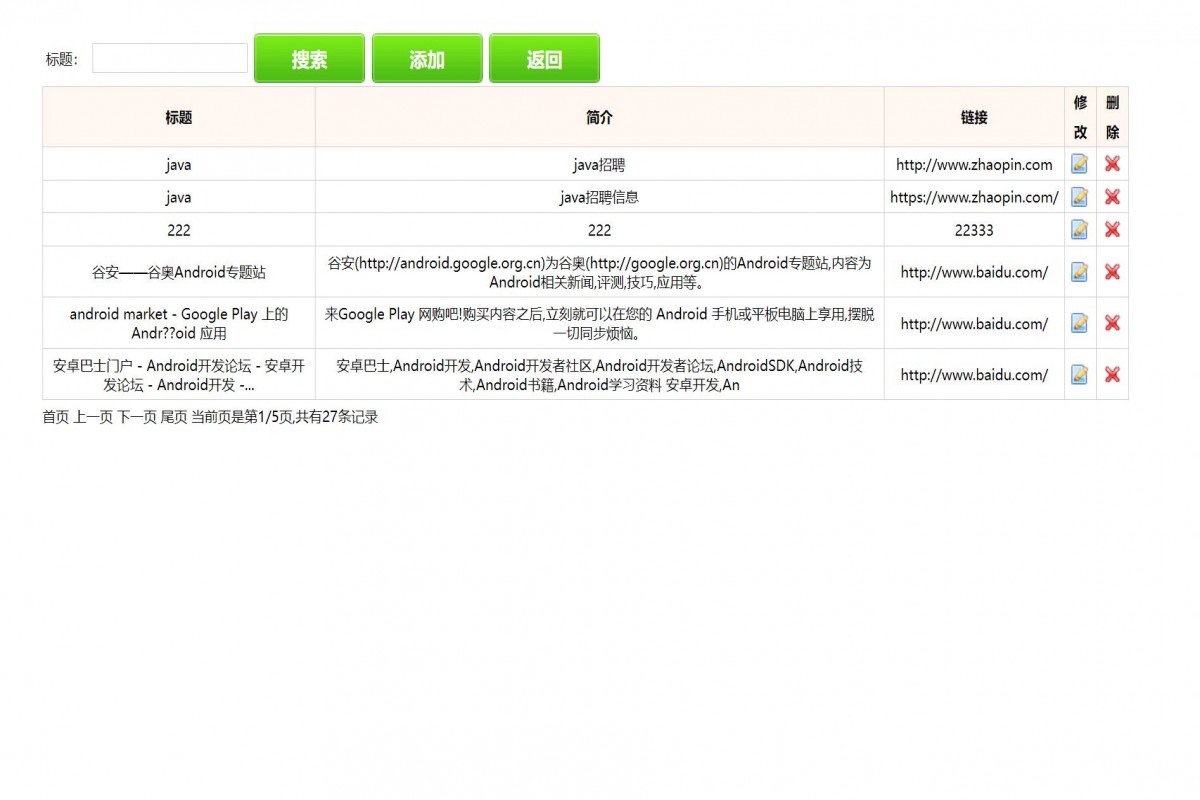Viewport: 1200px width, 800px height.
Task: Edit the 谷安Android专题站 entry via its pencil icon
Action: pos(1079,272)
